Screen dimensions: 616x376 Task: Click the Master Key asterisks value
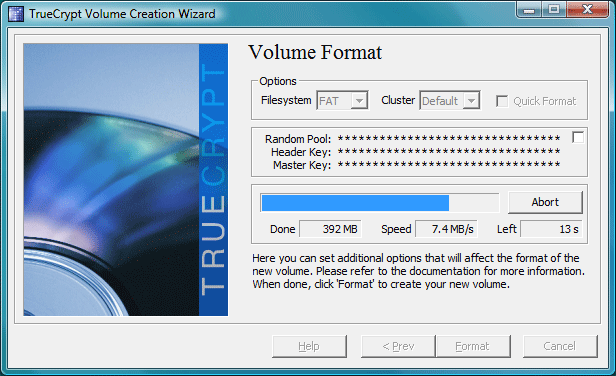pyautogui.click(x=449, y=164)
